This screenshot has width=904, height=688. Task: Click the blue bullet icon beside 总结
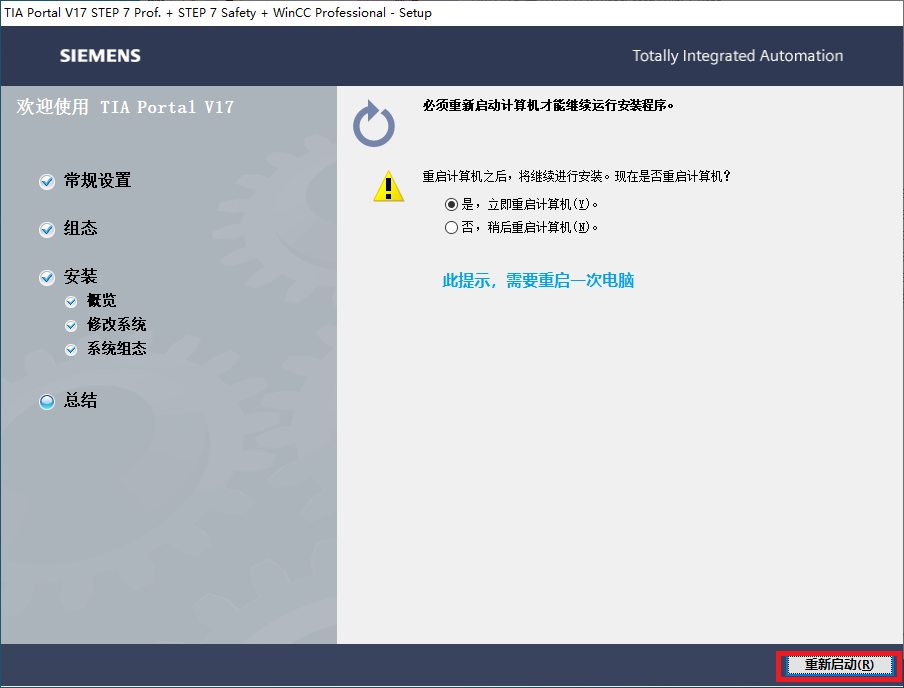[x=47, y=402]
